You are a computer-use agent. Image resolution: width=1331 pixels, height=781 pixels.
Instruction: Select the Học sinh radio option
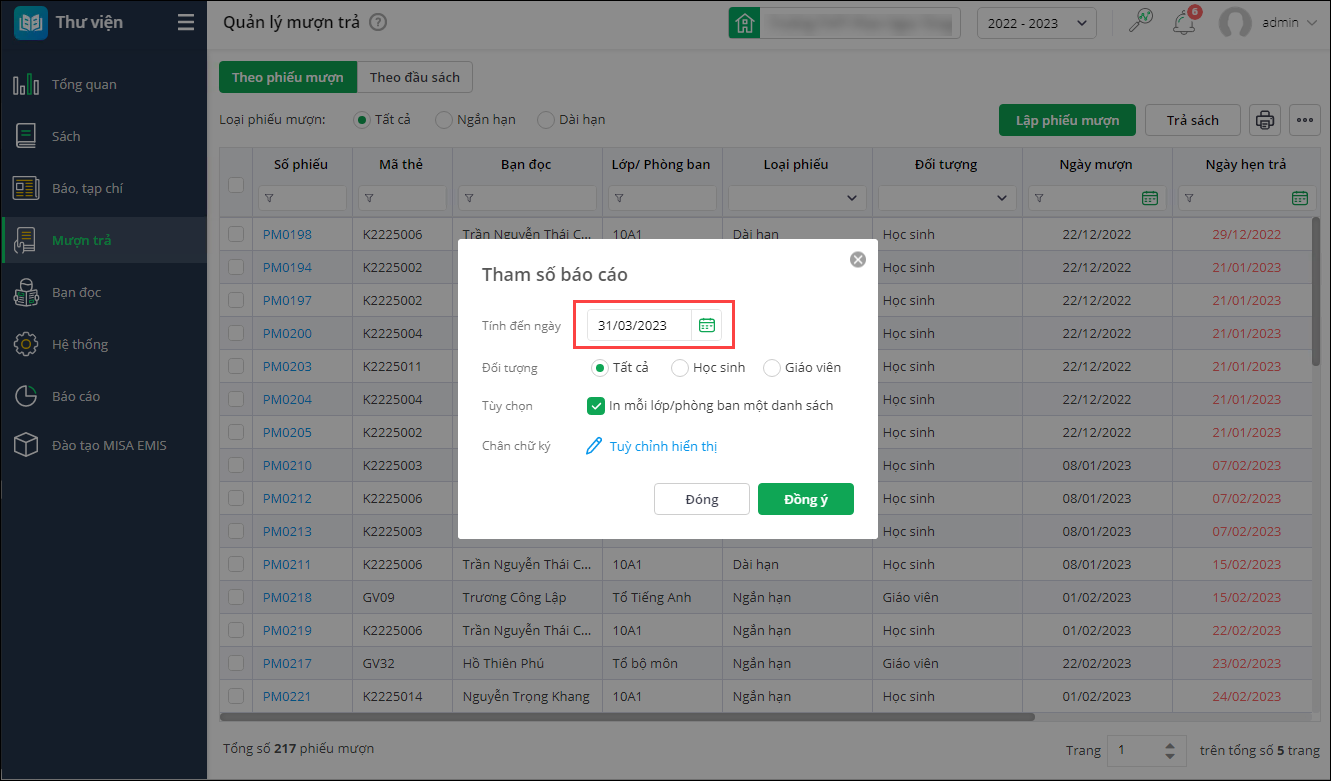click(680, 368)
